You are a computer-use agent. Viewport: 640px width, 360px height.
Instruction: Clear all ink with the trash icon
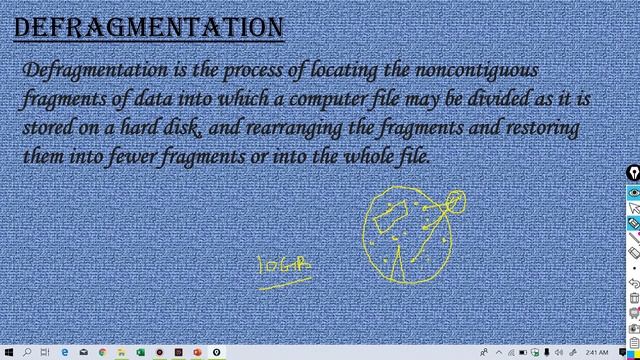point(633,298)
